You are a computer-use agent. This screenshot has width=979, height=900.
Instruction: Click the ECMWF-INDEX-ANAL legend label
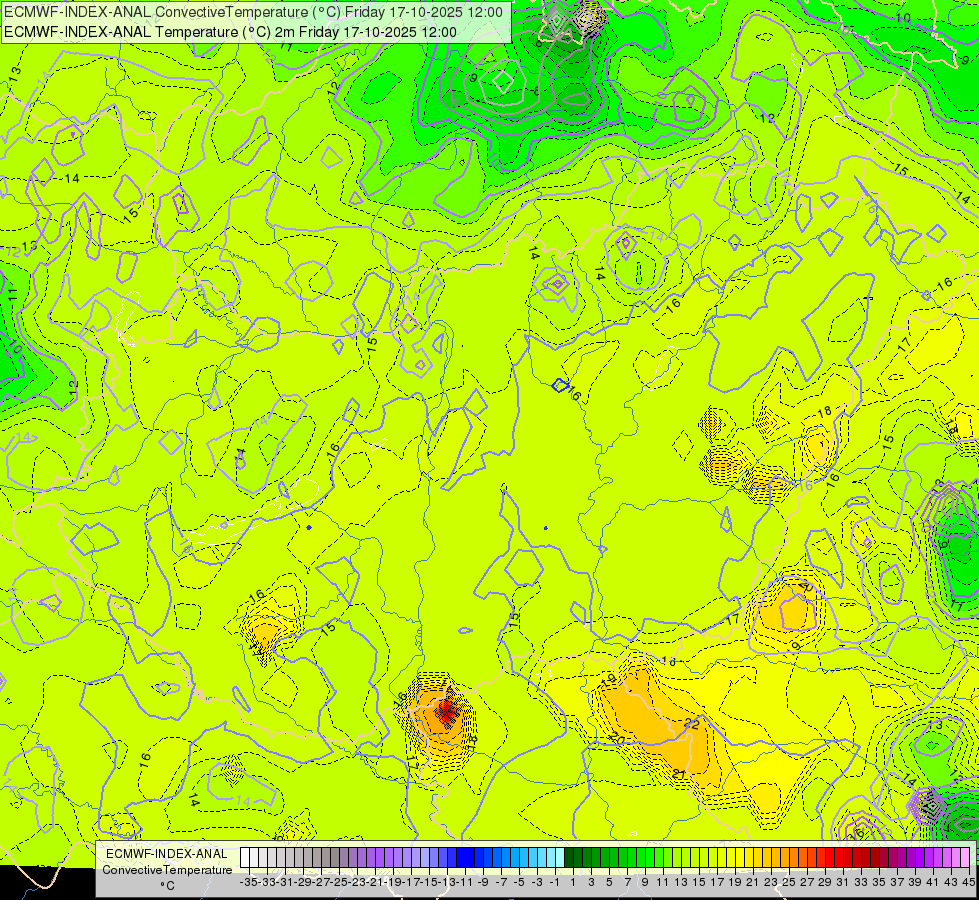(x=167, y=854)
